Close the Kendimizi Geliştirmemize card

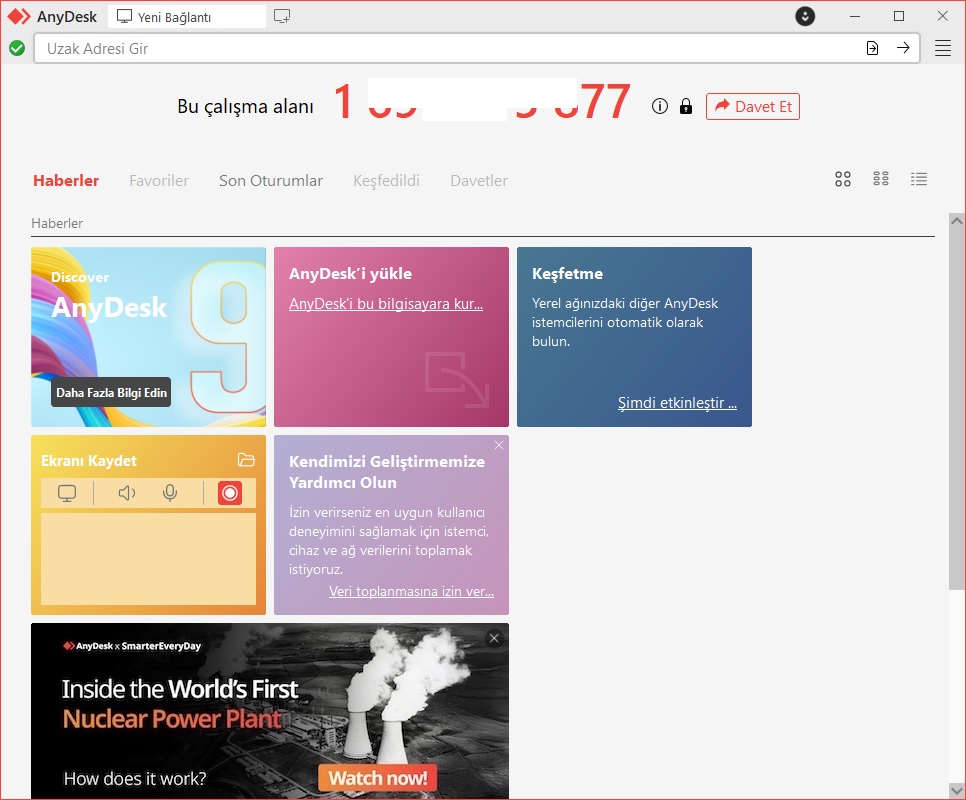point(499,445)
